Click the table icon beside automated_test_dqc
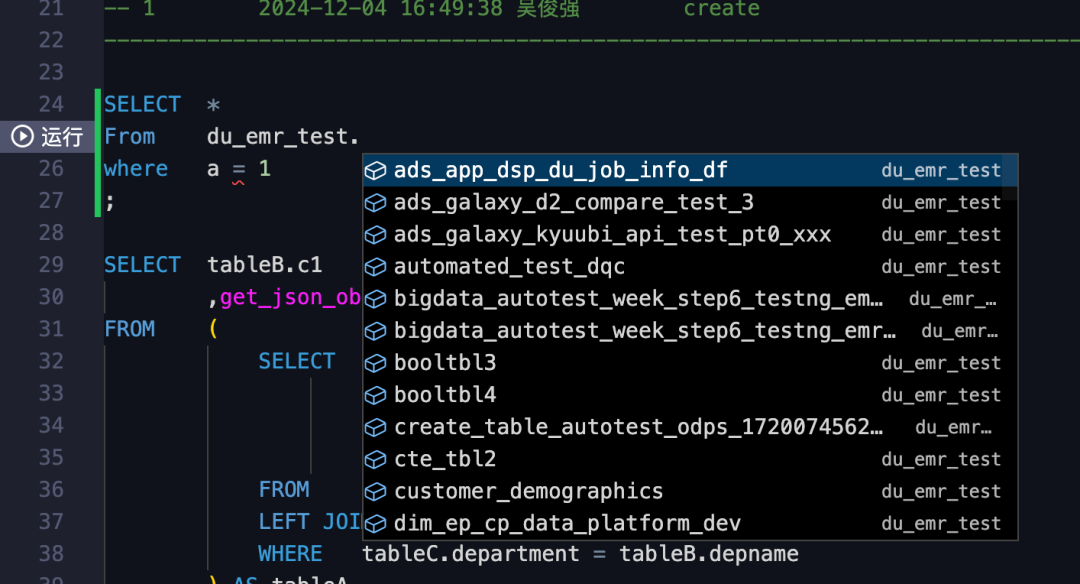Image resolution: width=1080 pixels, height=584 pixels. pyautogui.click(x=375, y=267)
